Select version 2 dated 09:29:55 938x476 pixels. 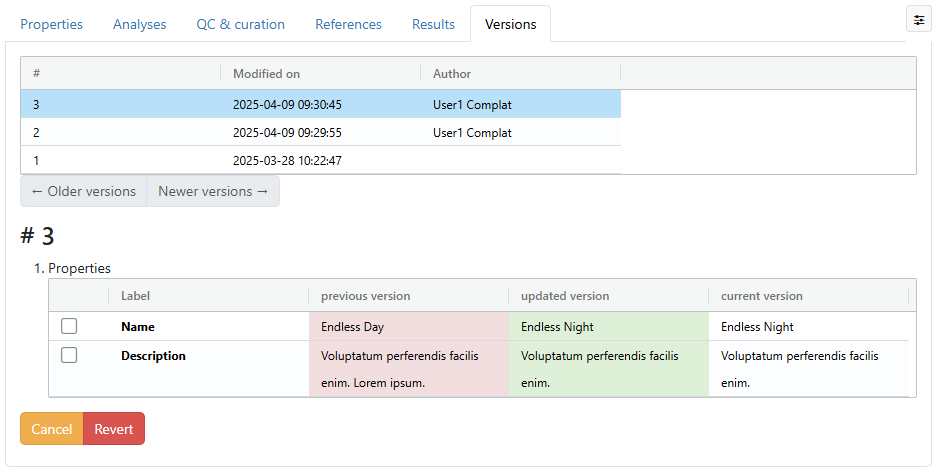pos(320,132)
